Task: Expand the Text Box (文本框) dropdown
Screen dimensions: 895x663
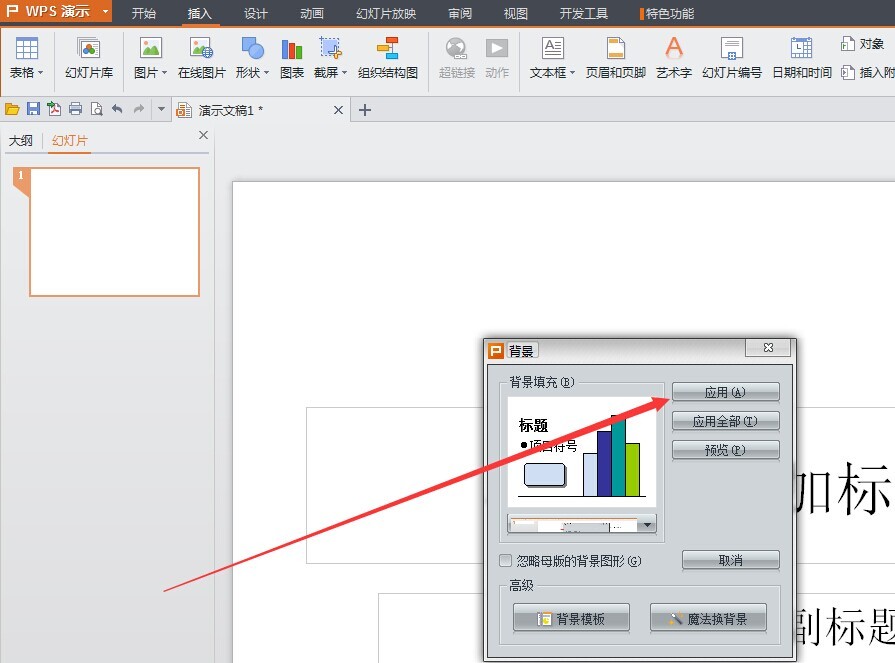Action: pos(572,73)
